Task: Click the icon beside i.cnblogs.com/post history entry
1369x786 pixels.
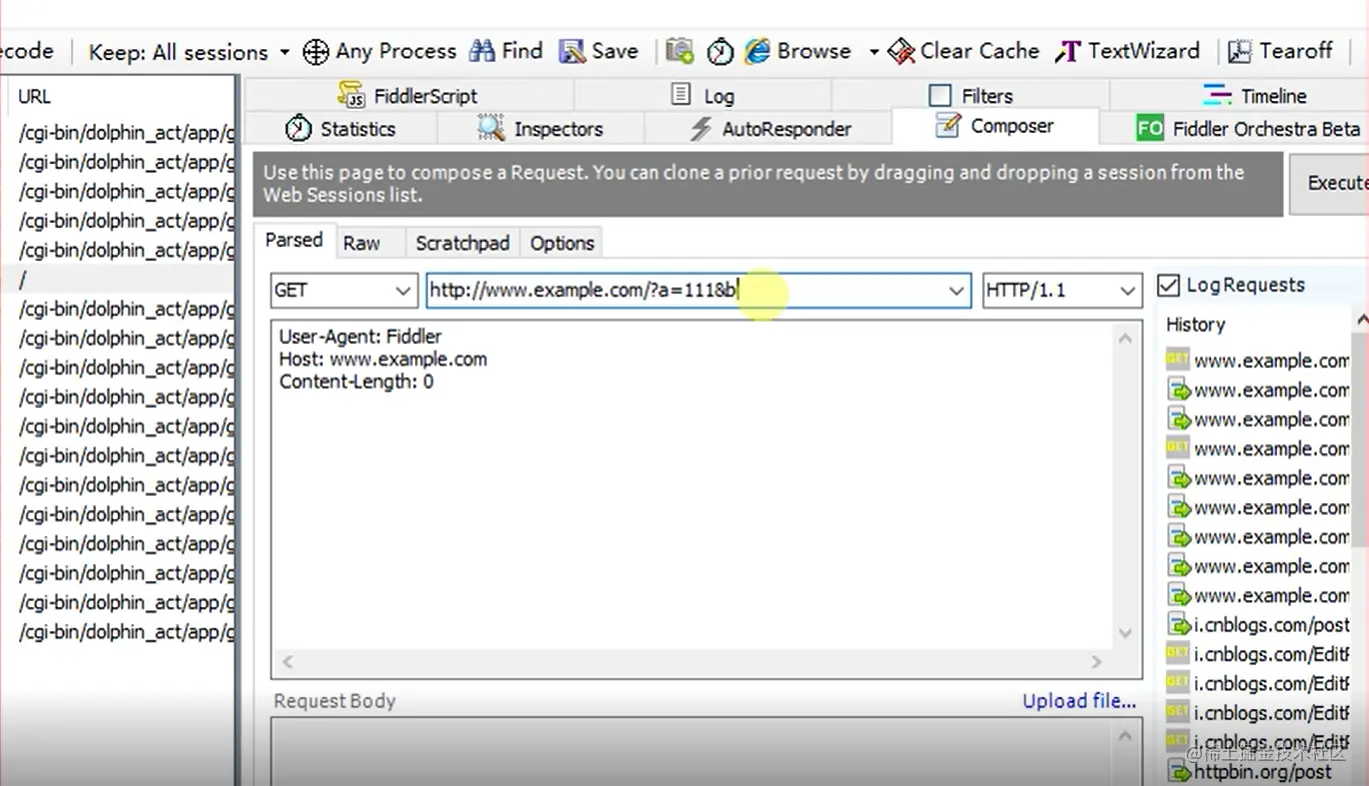Action: tap(1178, 625)
